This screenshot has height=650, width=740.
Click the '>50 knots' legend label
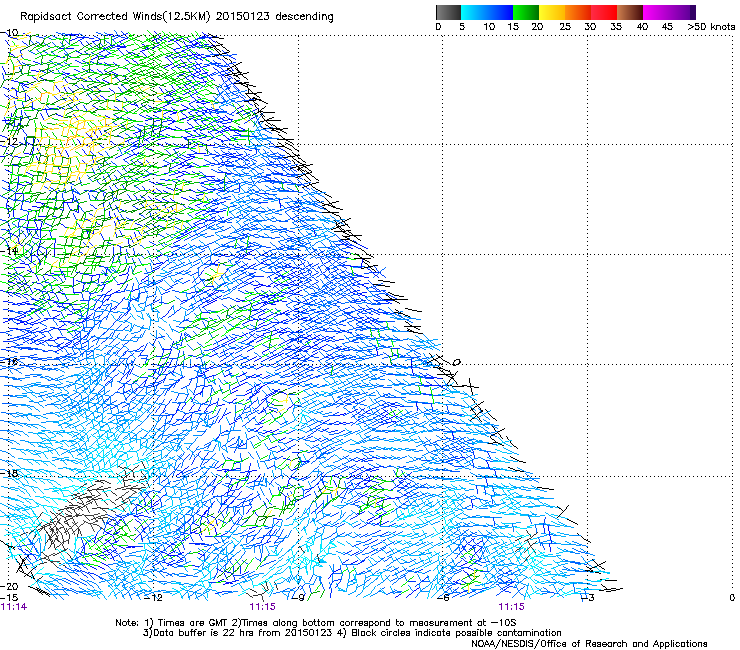(x=711, y=27)
